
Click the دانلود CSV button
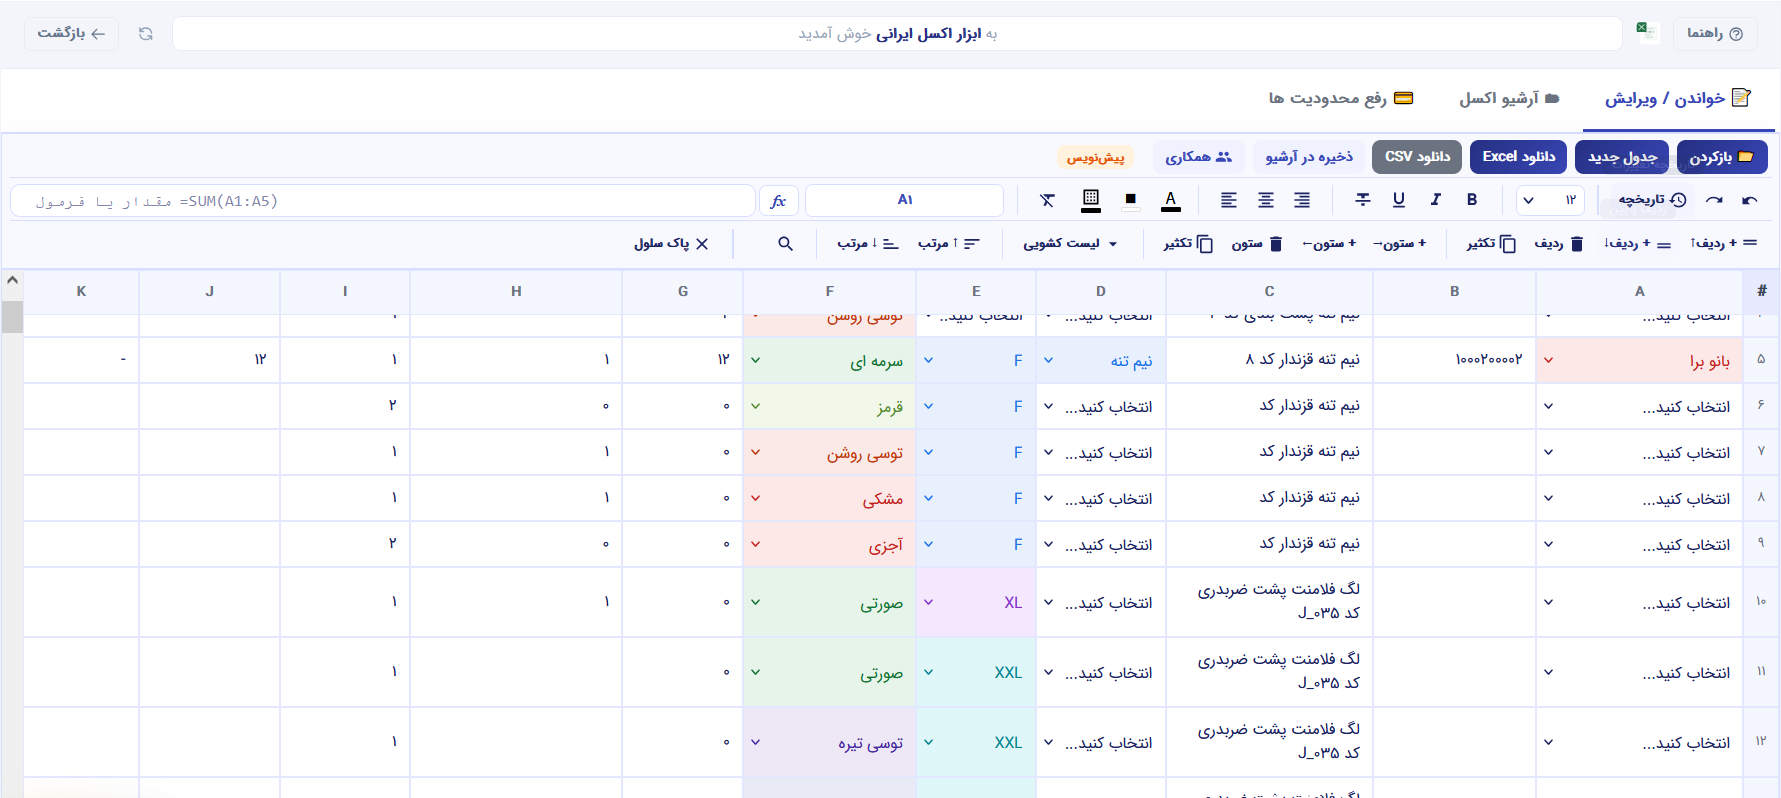(x=1417, y=157)
